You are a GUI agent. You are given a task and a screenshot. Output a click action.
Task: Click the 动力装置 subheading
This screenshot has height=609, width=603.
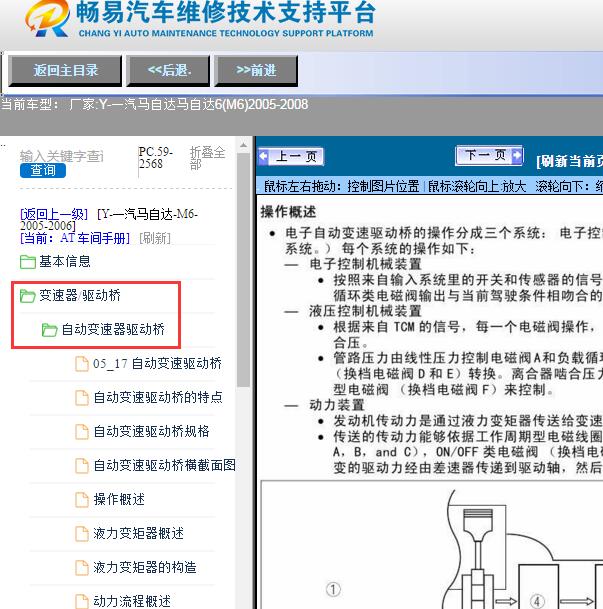[x=337, y=405]
